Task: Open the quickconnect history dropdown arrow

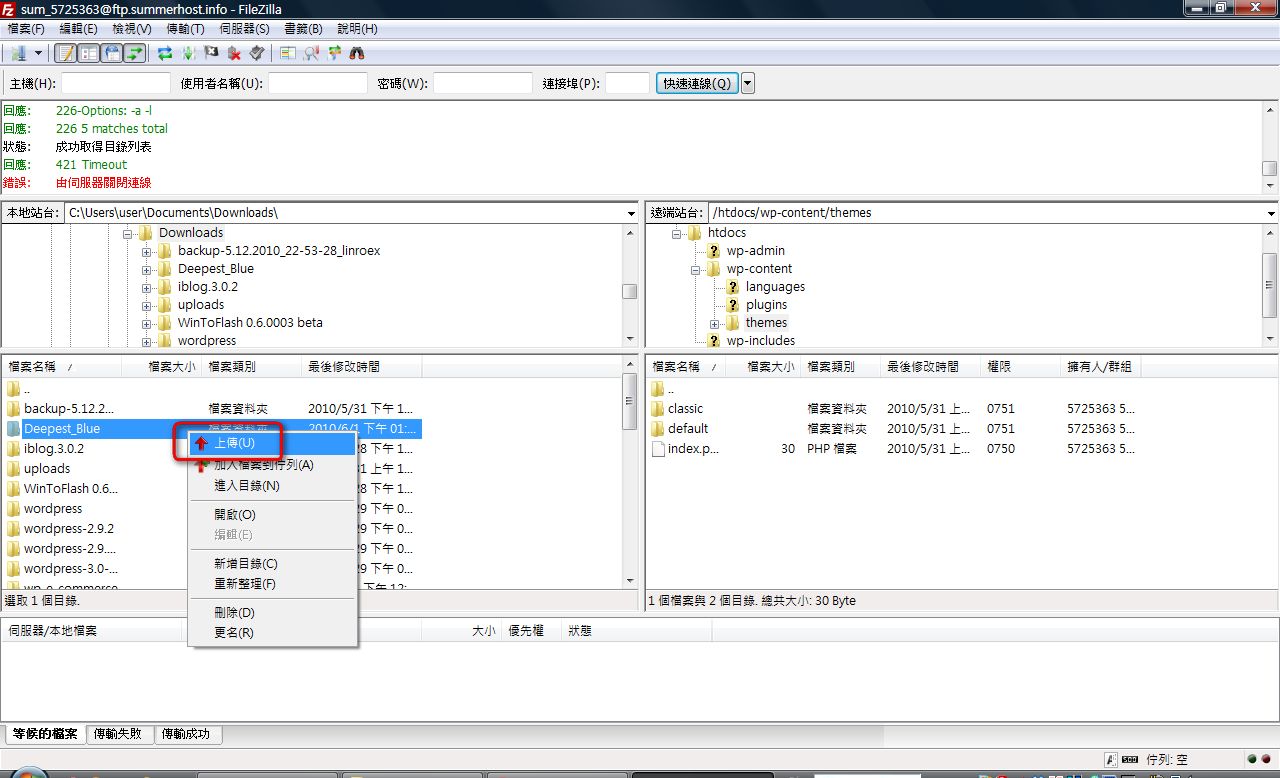Action: (x=748, y=83)
